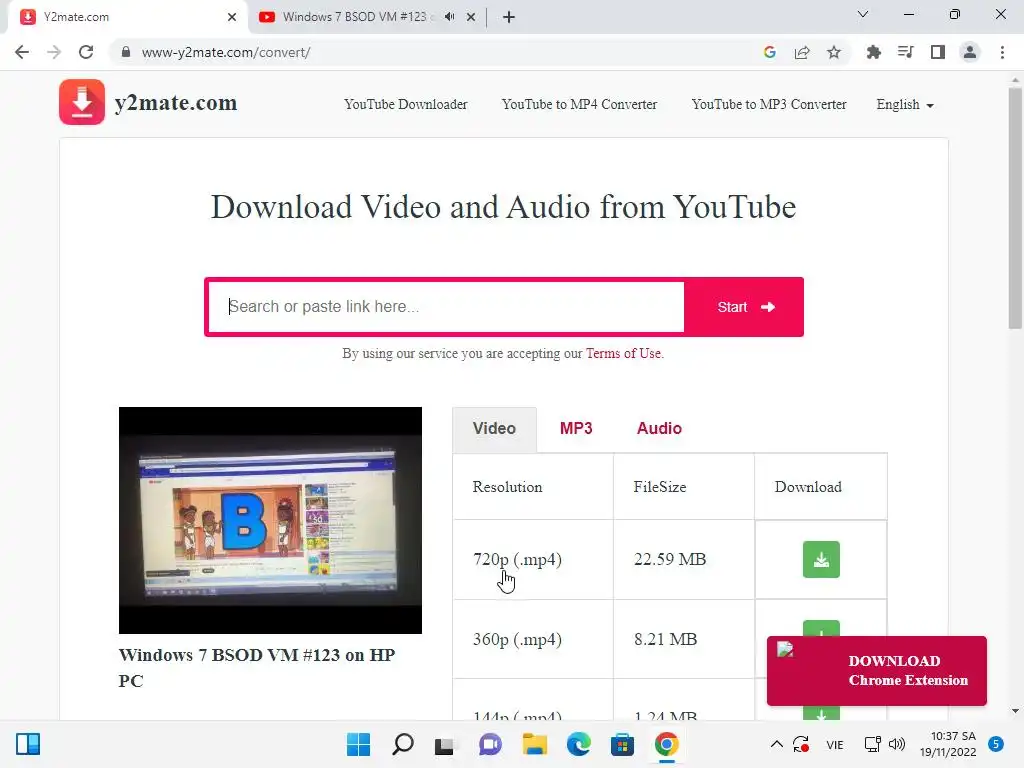The height and width of the screenshot is (768, 1024).
Task: Open the Chrome profile avatar
Action: (x=970, y=52)
